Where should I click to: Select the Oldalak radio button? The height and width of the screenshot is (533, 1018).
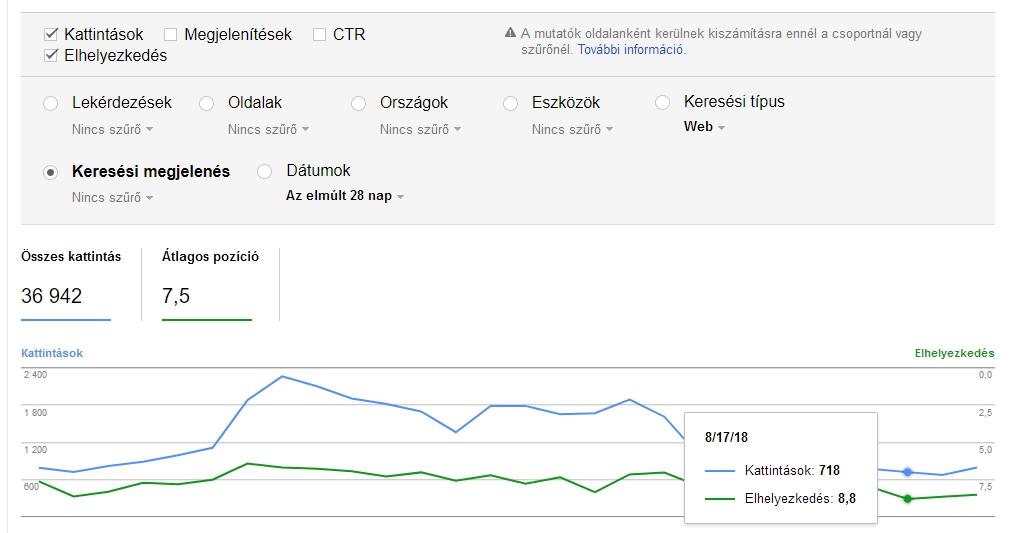(207, 103)
